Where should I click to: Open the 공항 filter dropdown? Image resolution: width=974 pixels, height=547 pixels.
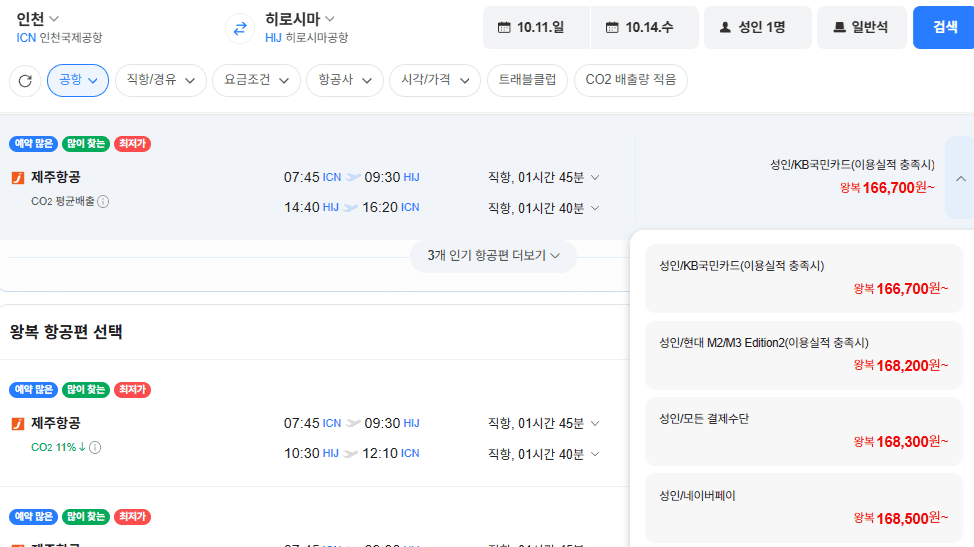click(78, 80)
